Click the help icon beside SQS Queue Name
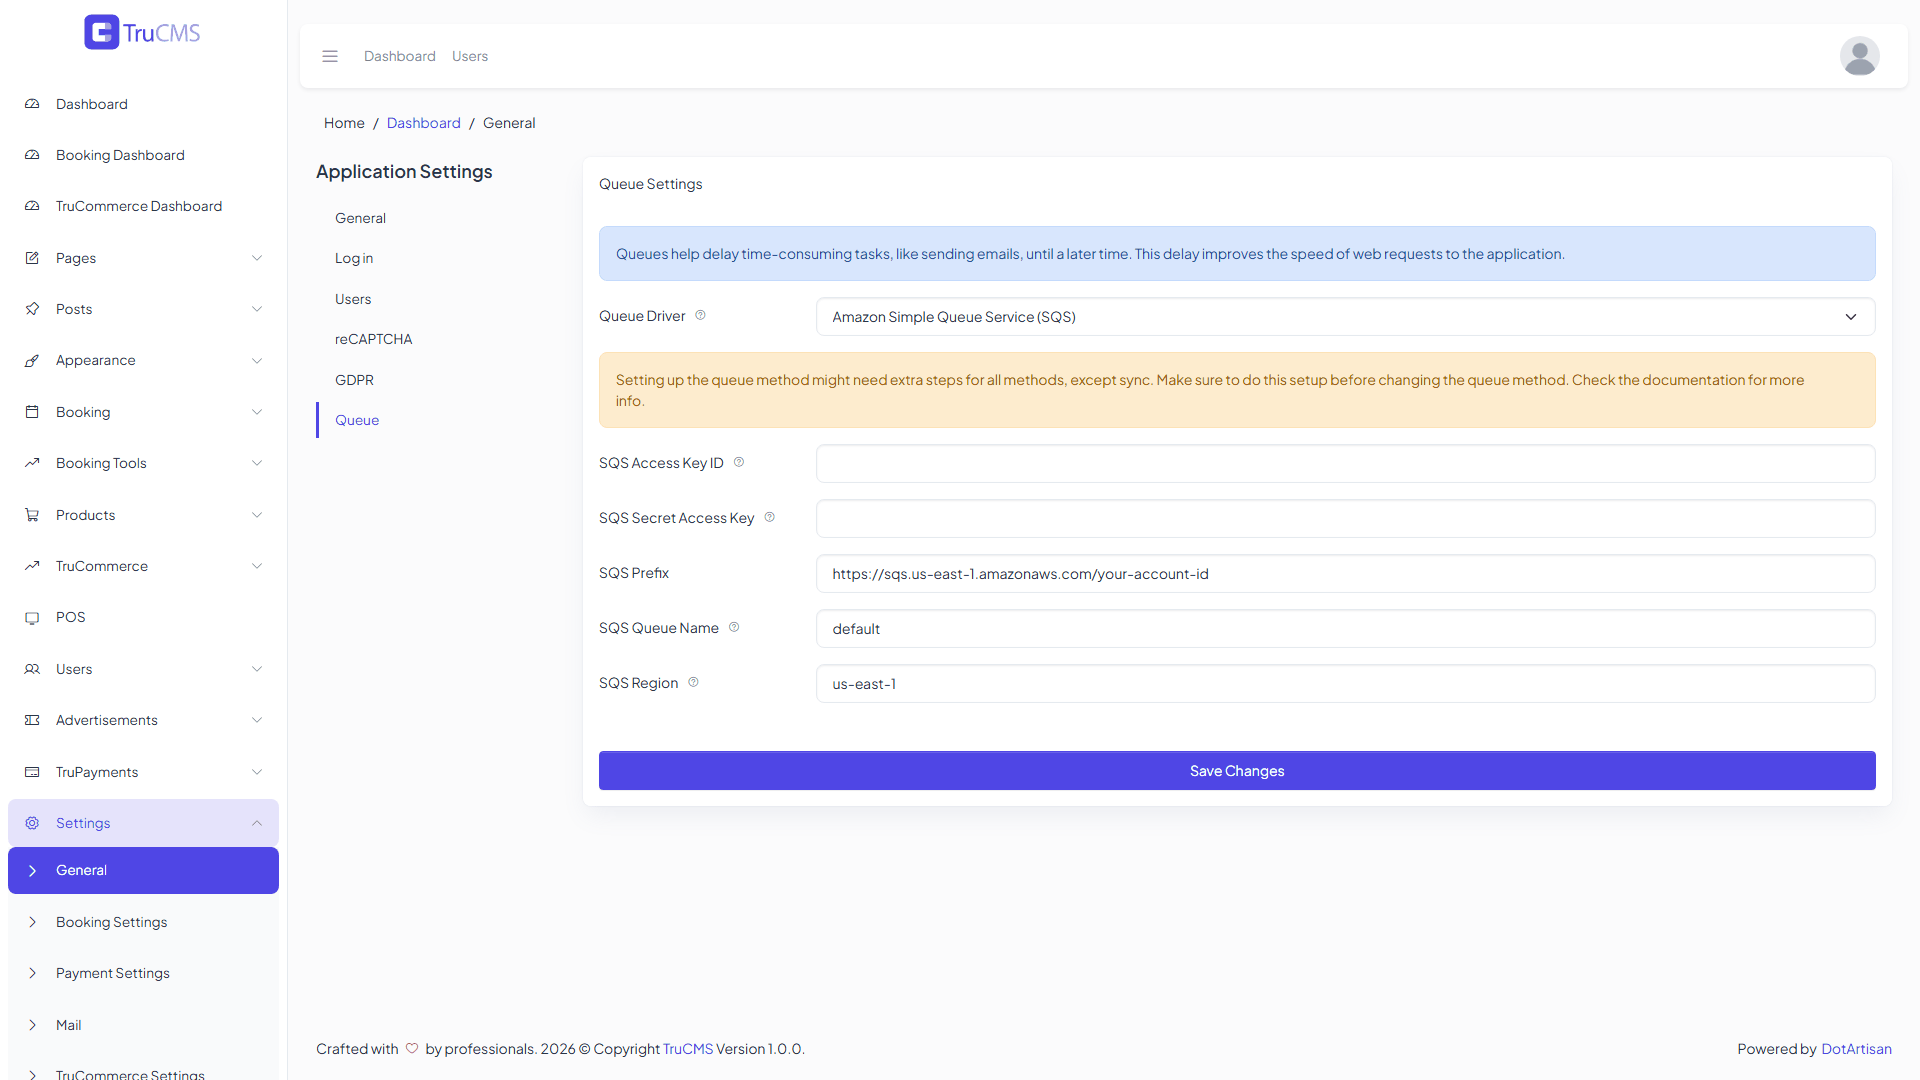The width and height of the screenshot is (1920, 1080). click(734, 627)
